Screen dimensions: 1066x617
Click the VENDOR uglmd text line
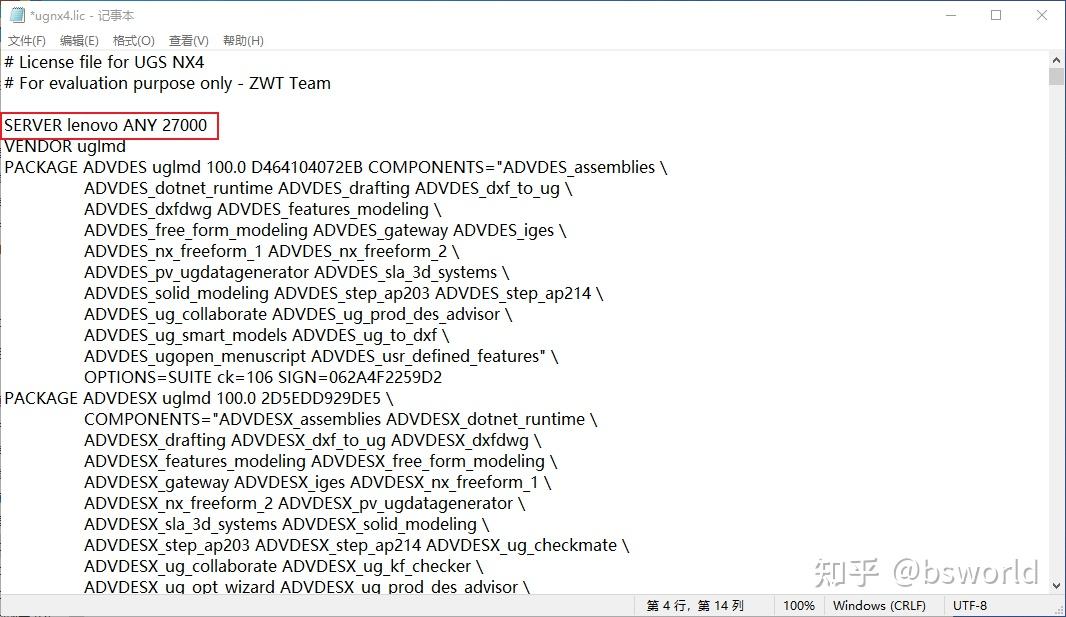pos(64,146)
